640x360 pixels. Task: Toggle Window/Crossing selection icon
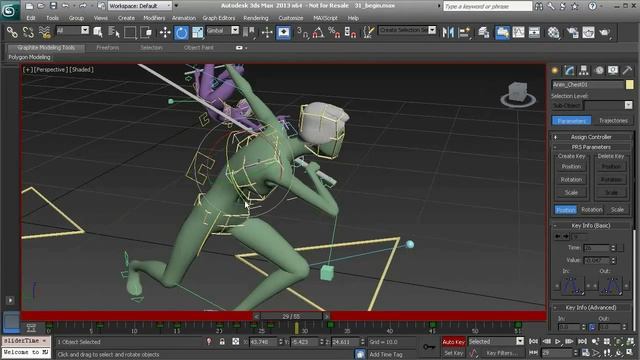tap(146, 32)
